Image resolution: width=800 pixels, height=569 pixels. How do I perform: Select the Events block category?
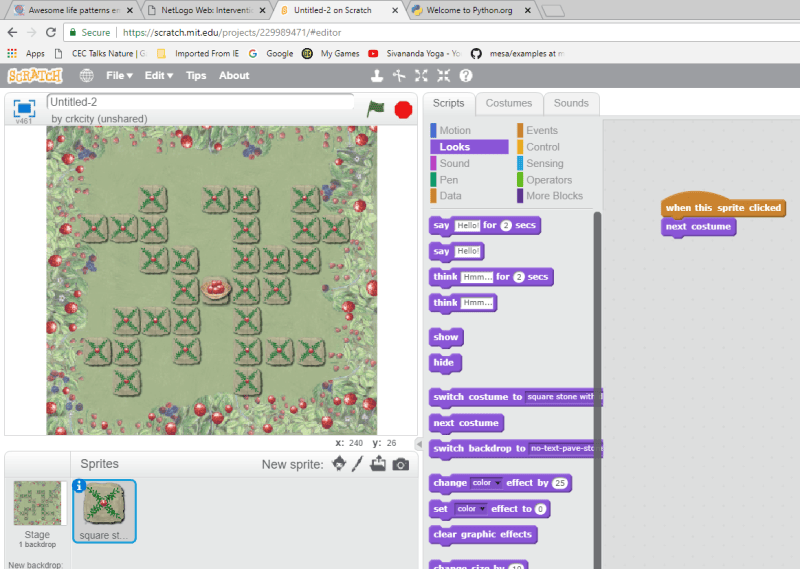coord(542,130)
